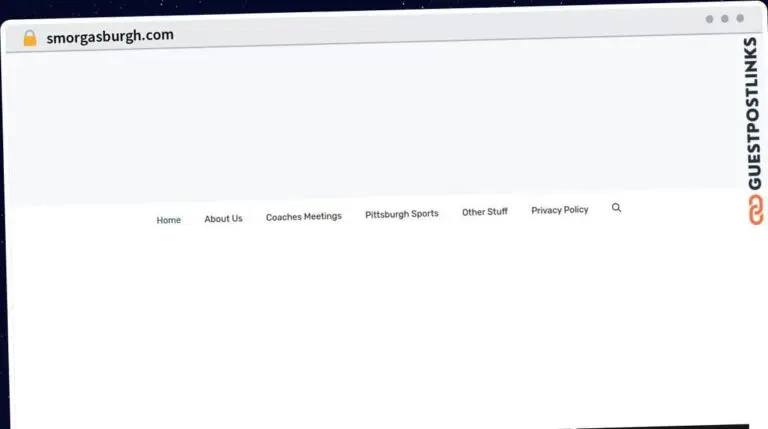The height and width of the screenshot is (429, 768).
Task: Go to the Home nav item
Action: point(168,220)
